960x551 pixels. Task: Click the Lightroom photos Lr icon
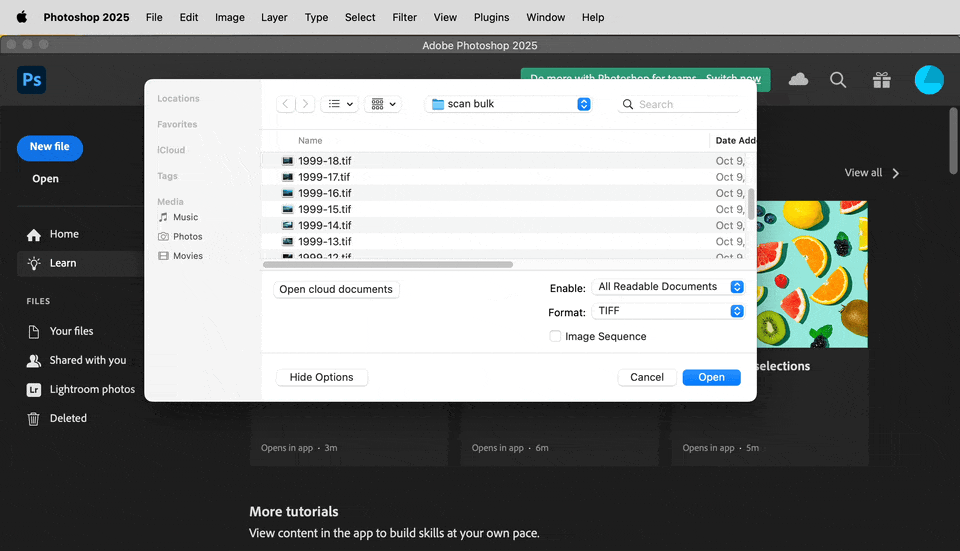(x=34, y=389)
